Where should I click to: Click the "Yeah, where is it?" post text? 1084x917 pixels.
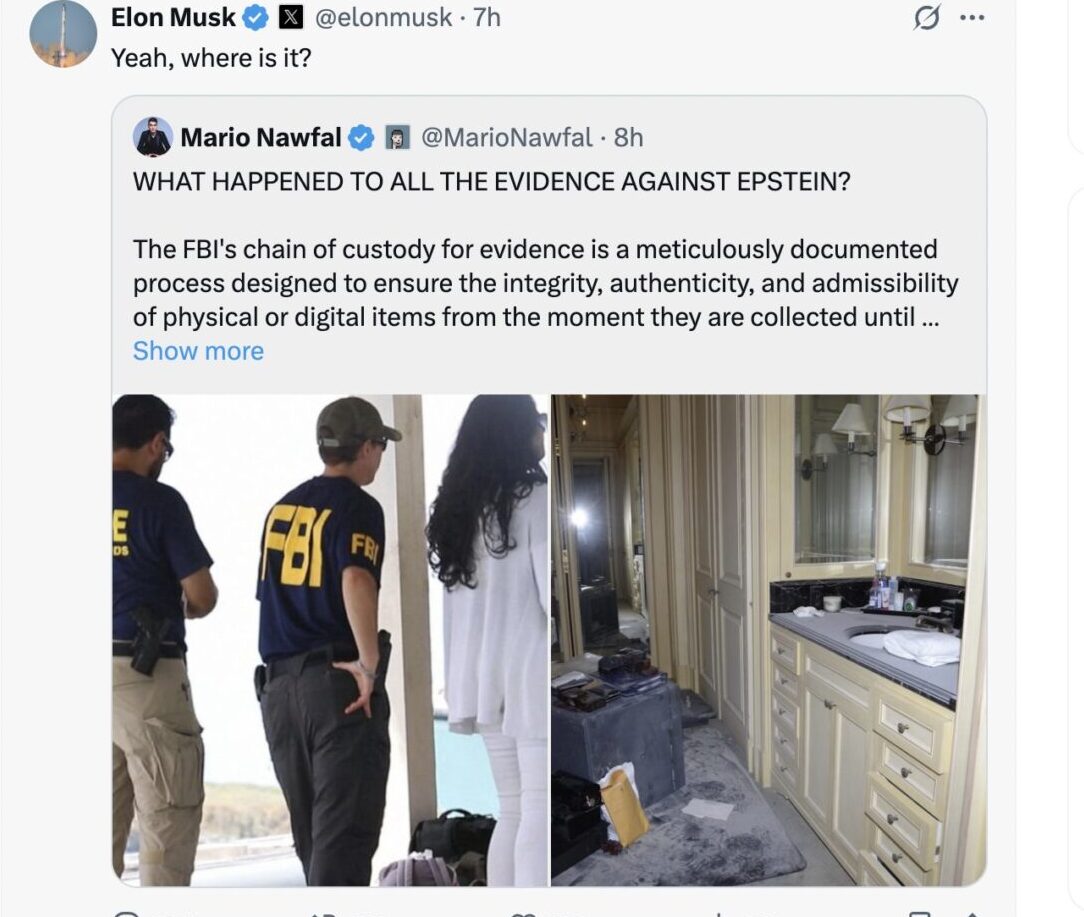(211, 58)
